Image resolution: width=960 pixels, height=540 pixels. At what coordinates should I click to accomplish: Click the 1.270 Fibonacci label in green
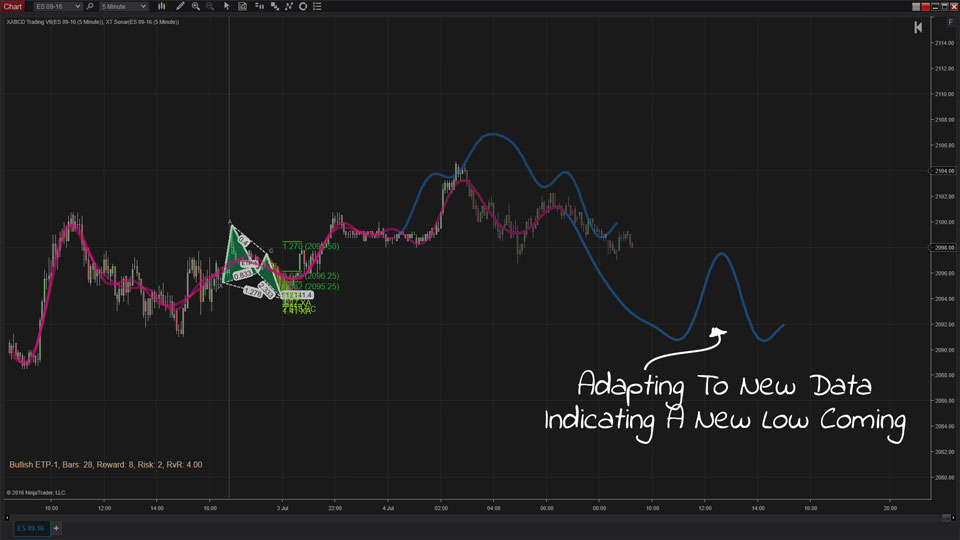click(x=311, y=246)
